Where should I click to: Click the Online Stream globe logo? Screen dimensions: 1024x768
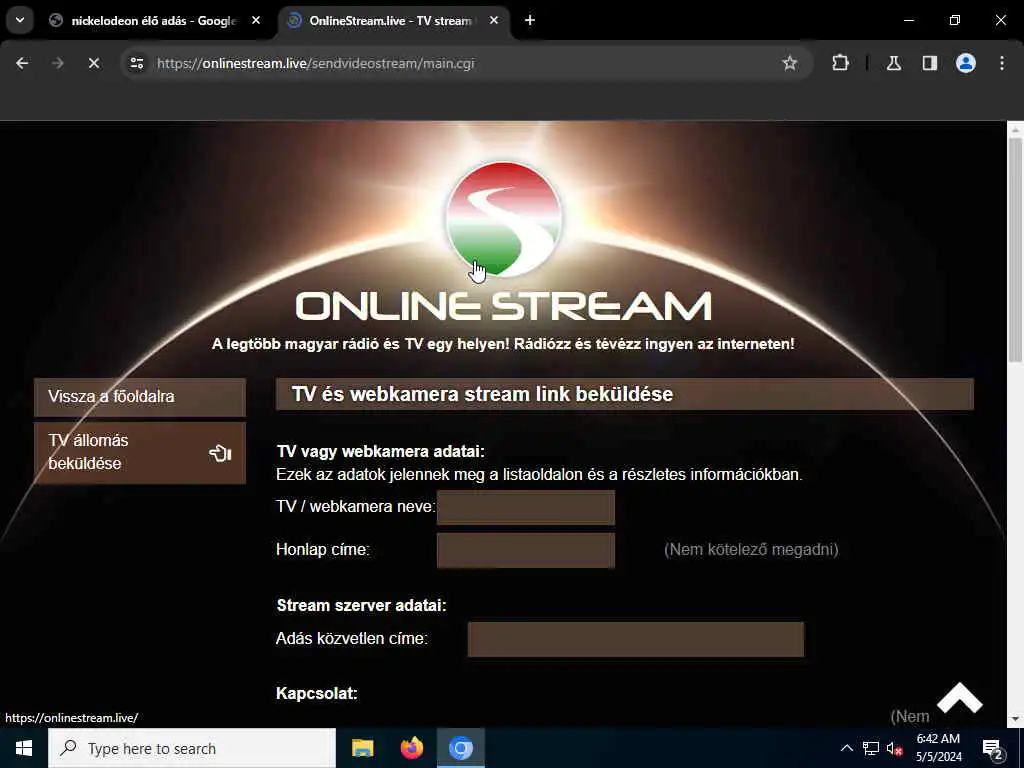tap(504, 219)
